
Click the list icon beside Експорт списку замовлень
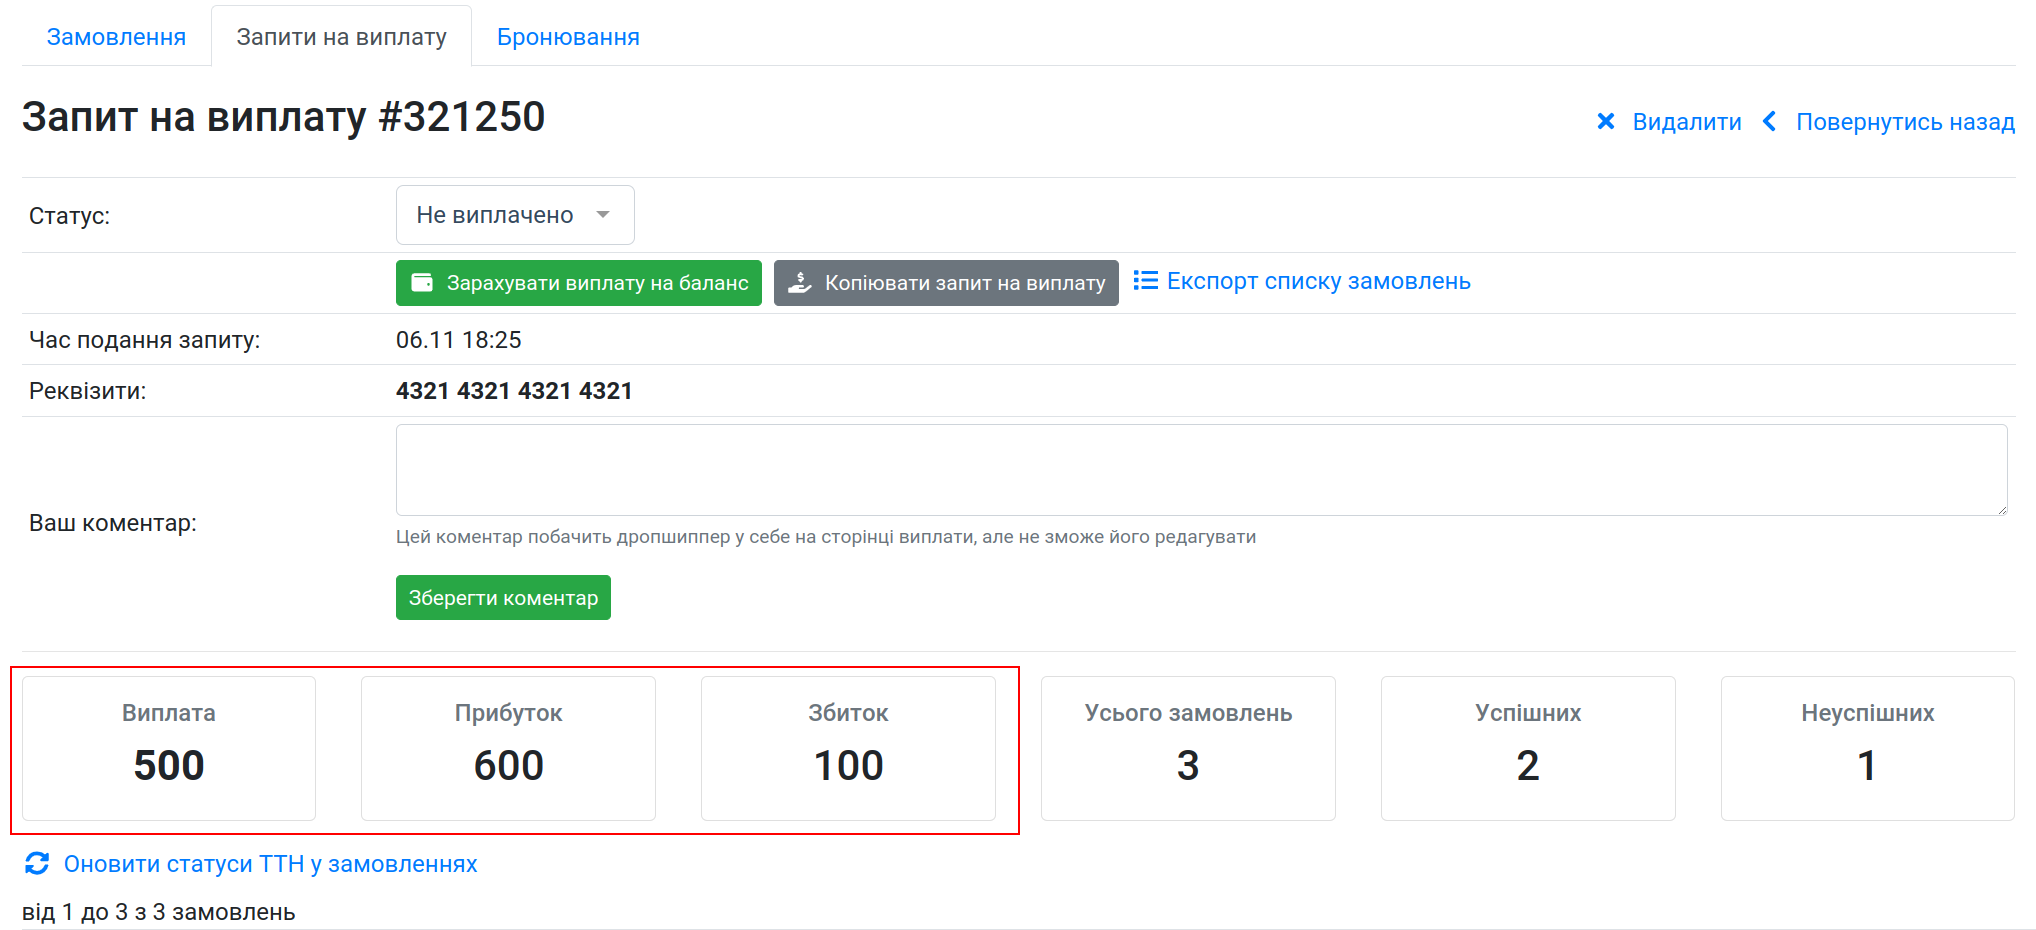(x=1145, y=281)
